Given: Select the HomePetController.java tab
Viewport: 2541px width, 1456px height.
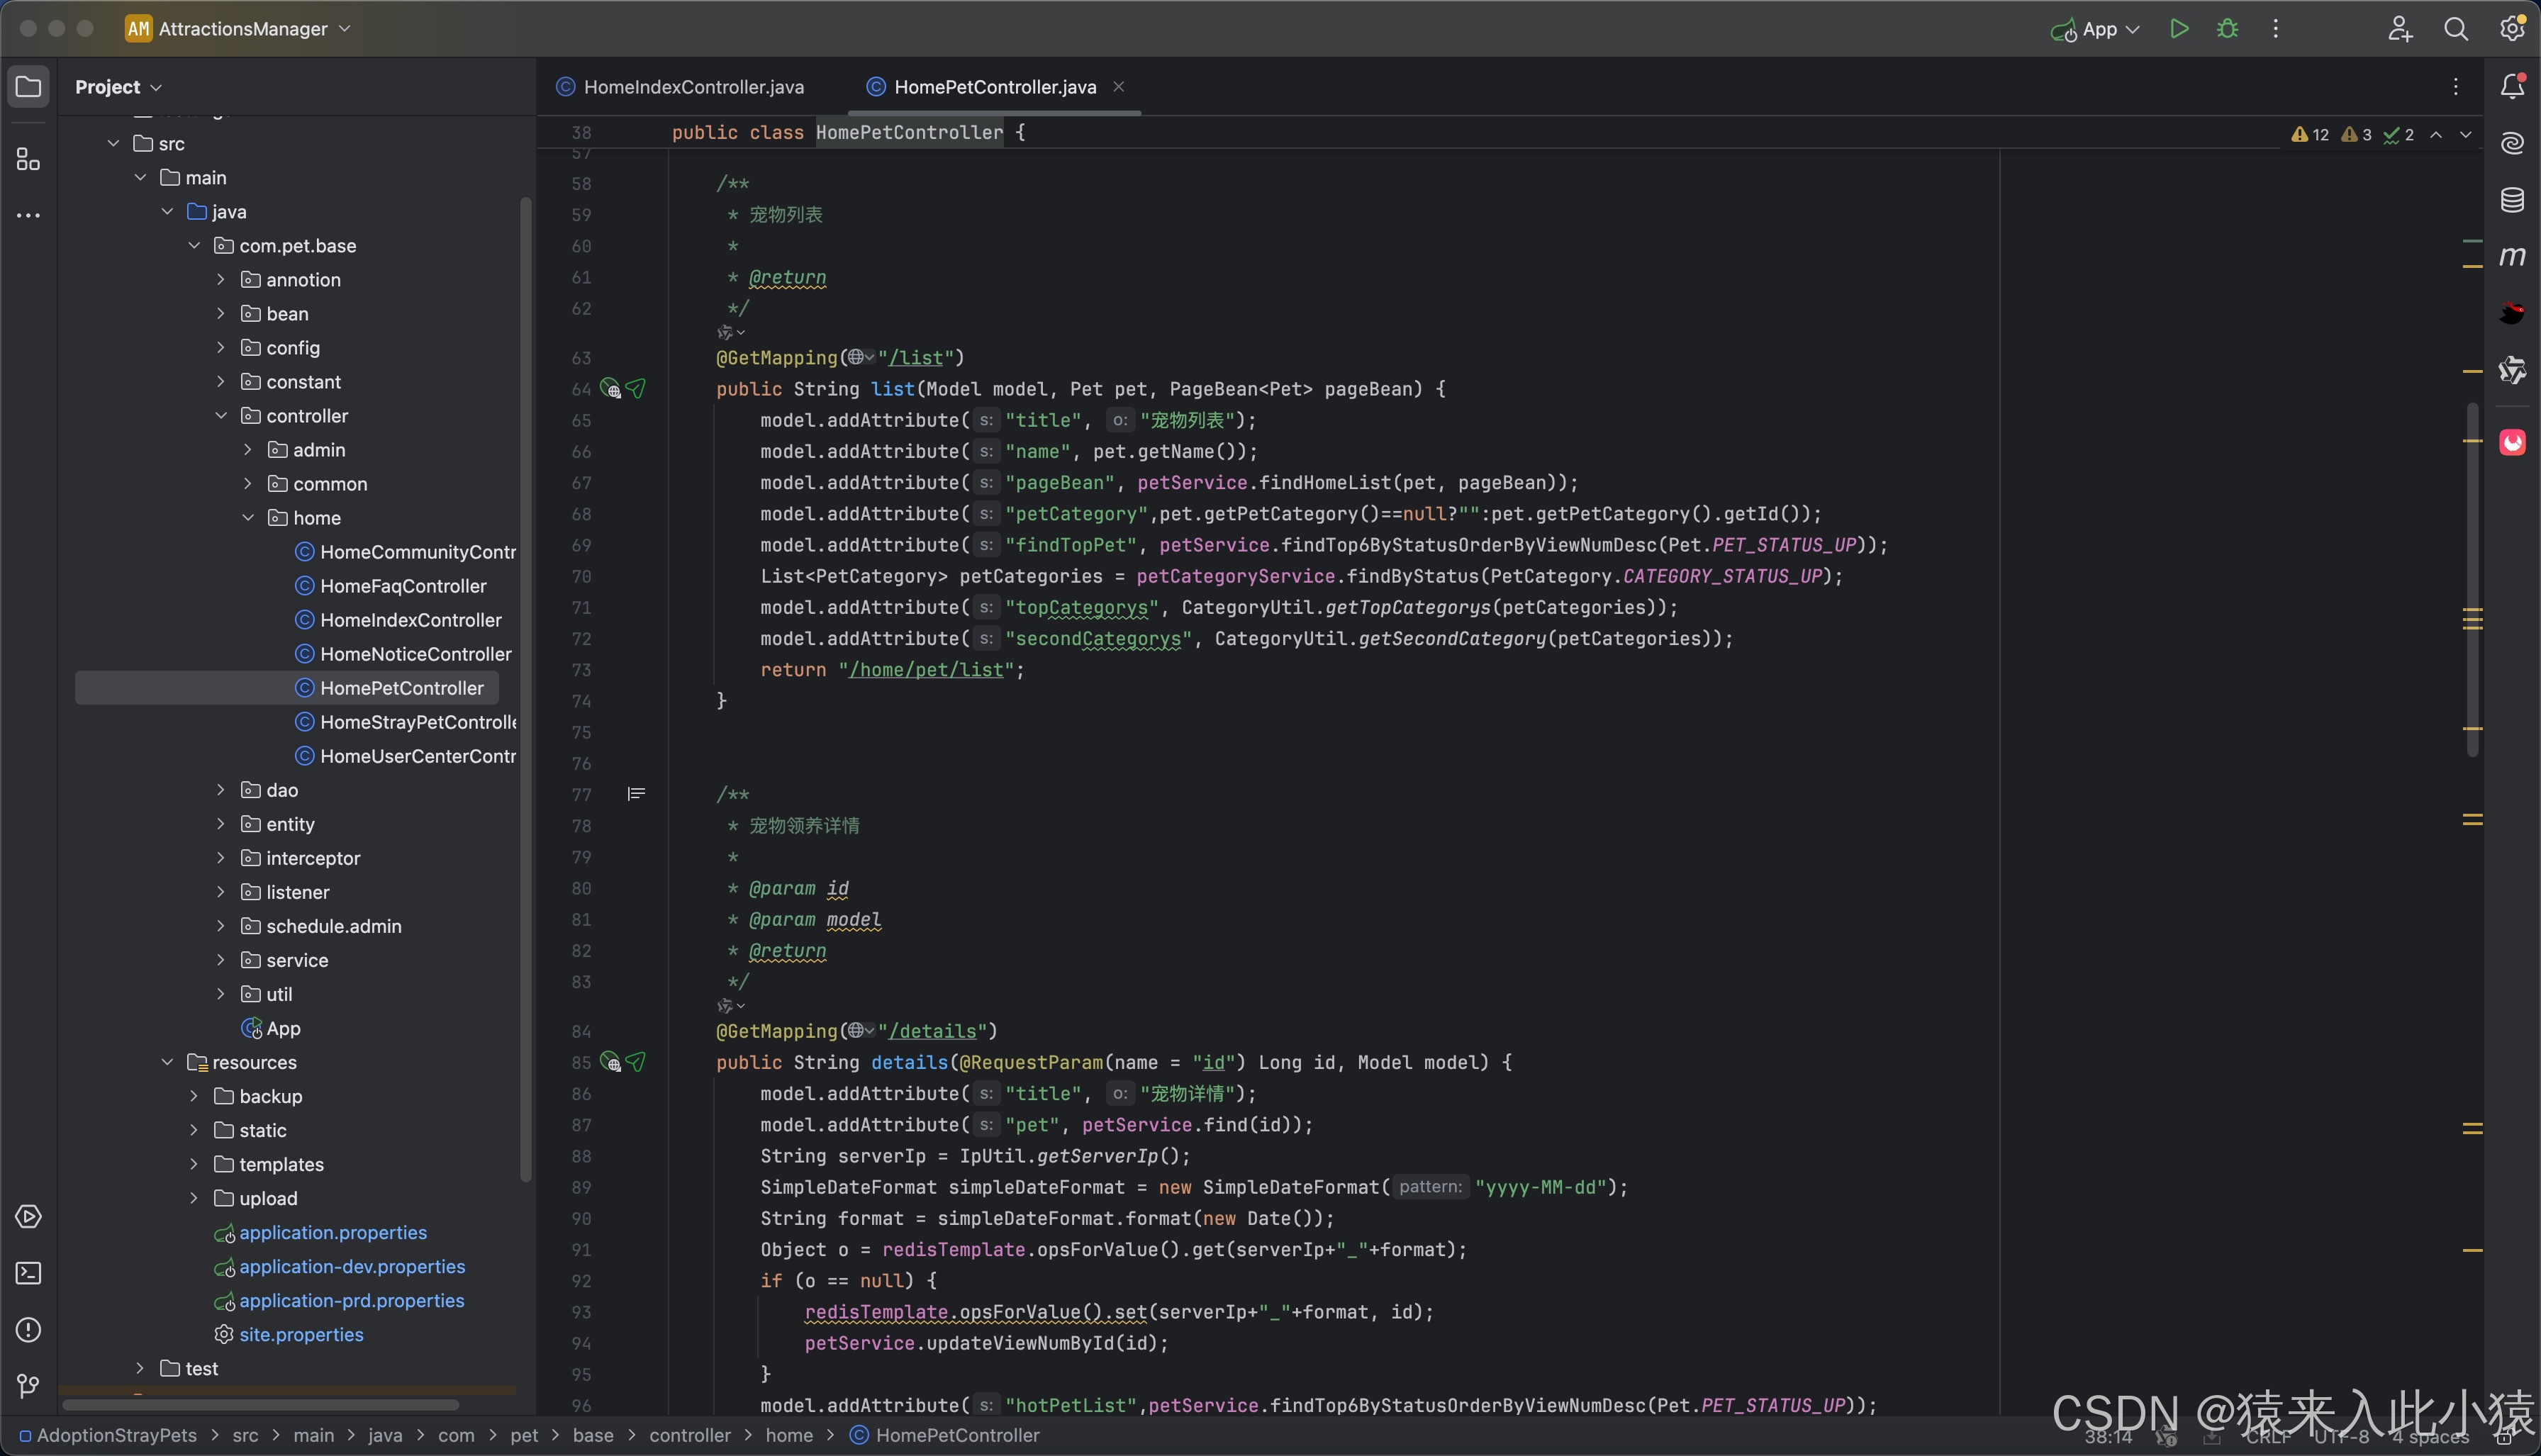Looking at the screenshot, I should 995,86.
